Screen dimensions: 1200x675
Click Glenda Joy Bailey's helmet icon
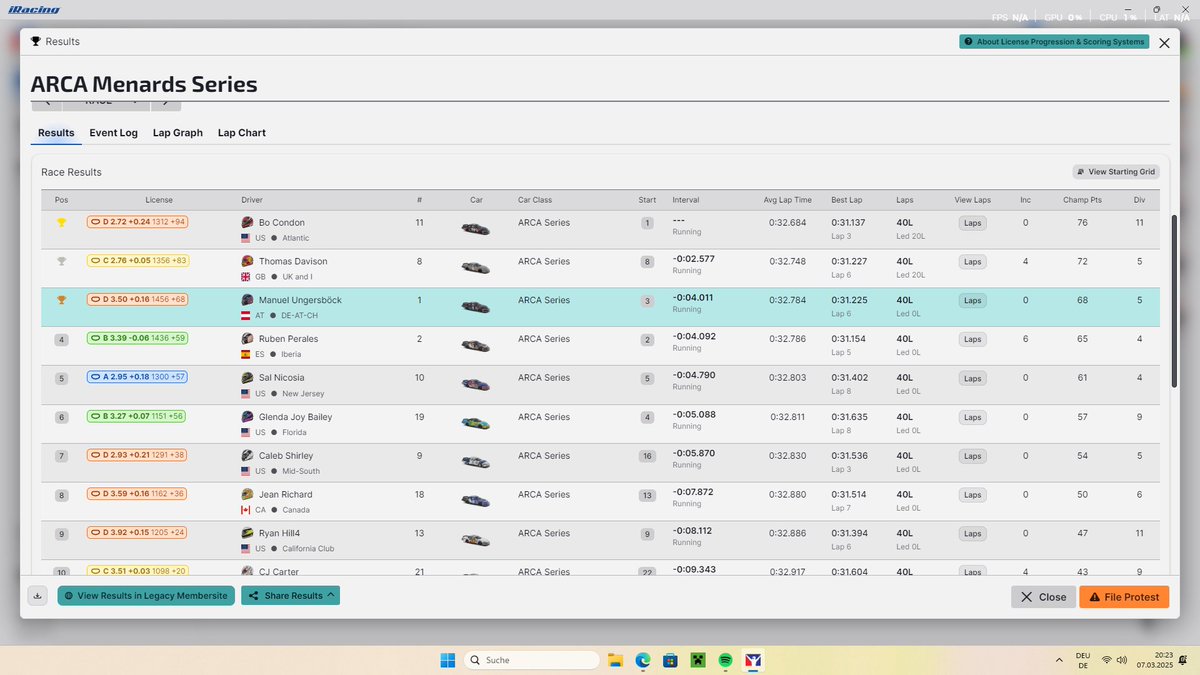[x=248, y=417]
